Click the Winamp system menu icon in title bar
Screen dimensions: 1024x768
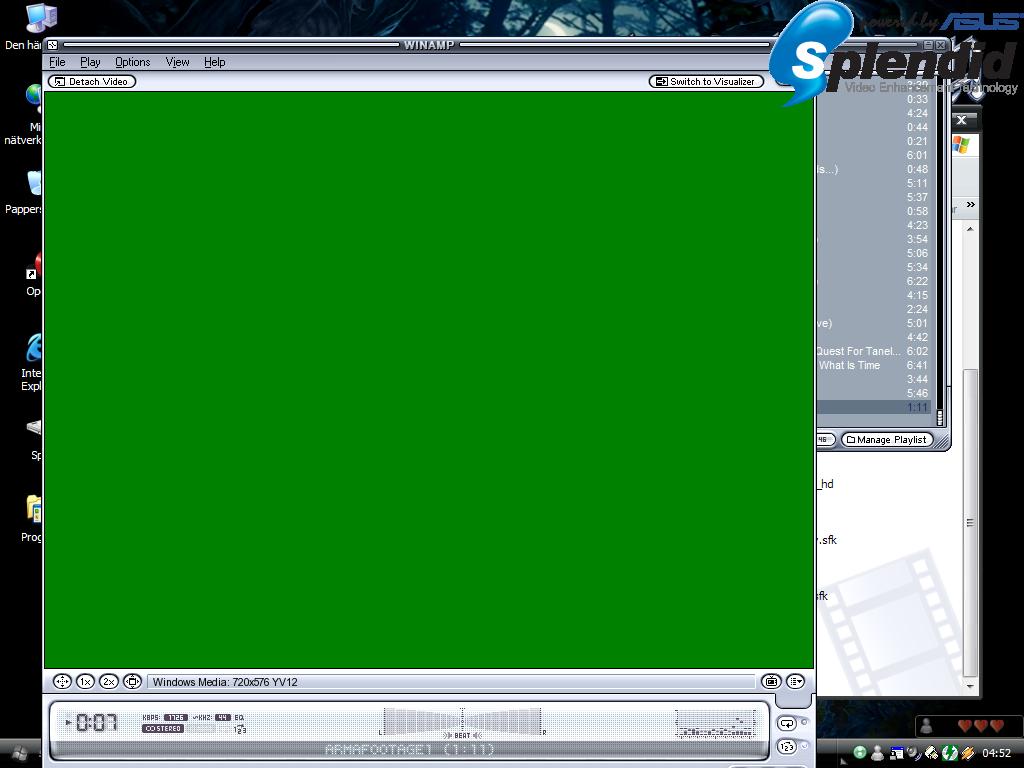click(x=53, y=45)
